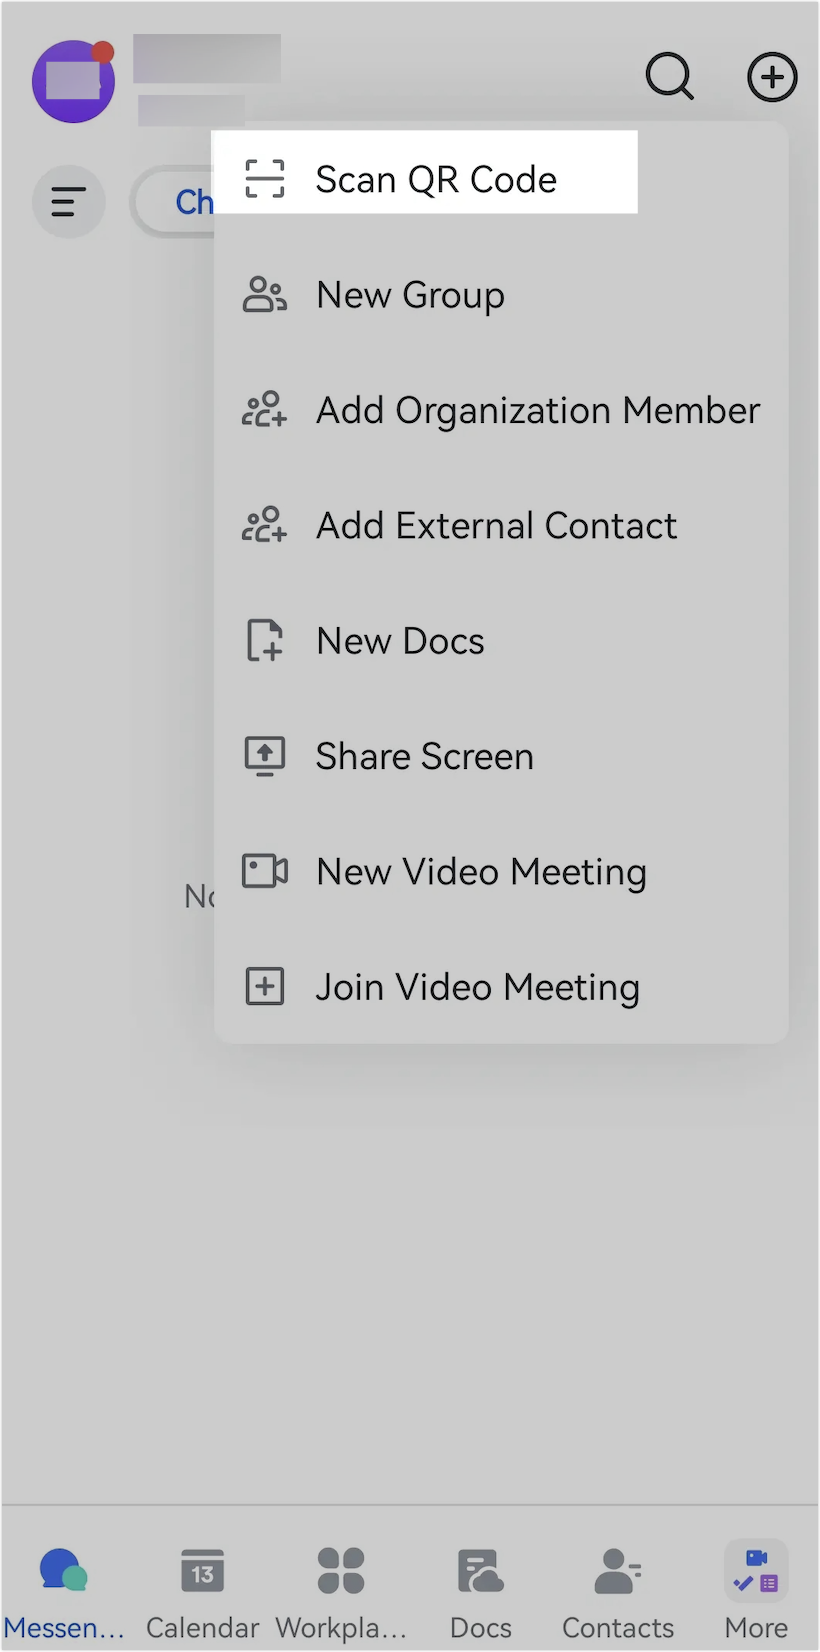
Task: Tap the square plus icon beside Join Video Meeting
Action: pos(264,986)
